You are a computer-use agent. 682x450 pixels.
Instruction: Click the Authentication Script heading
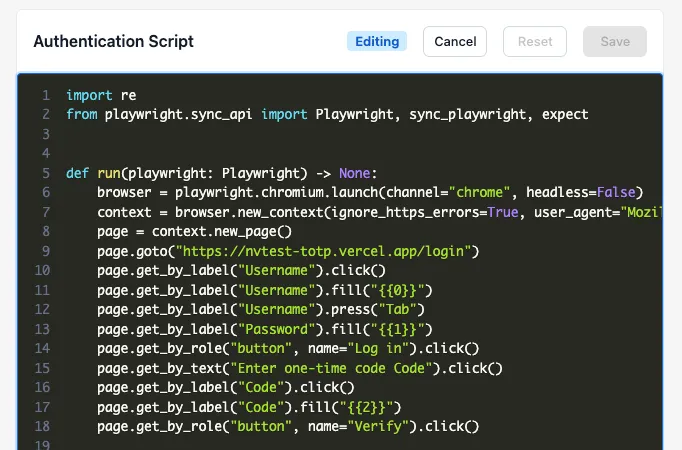click(x=114, y=41)
